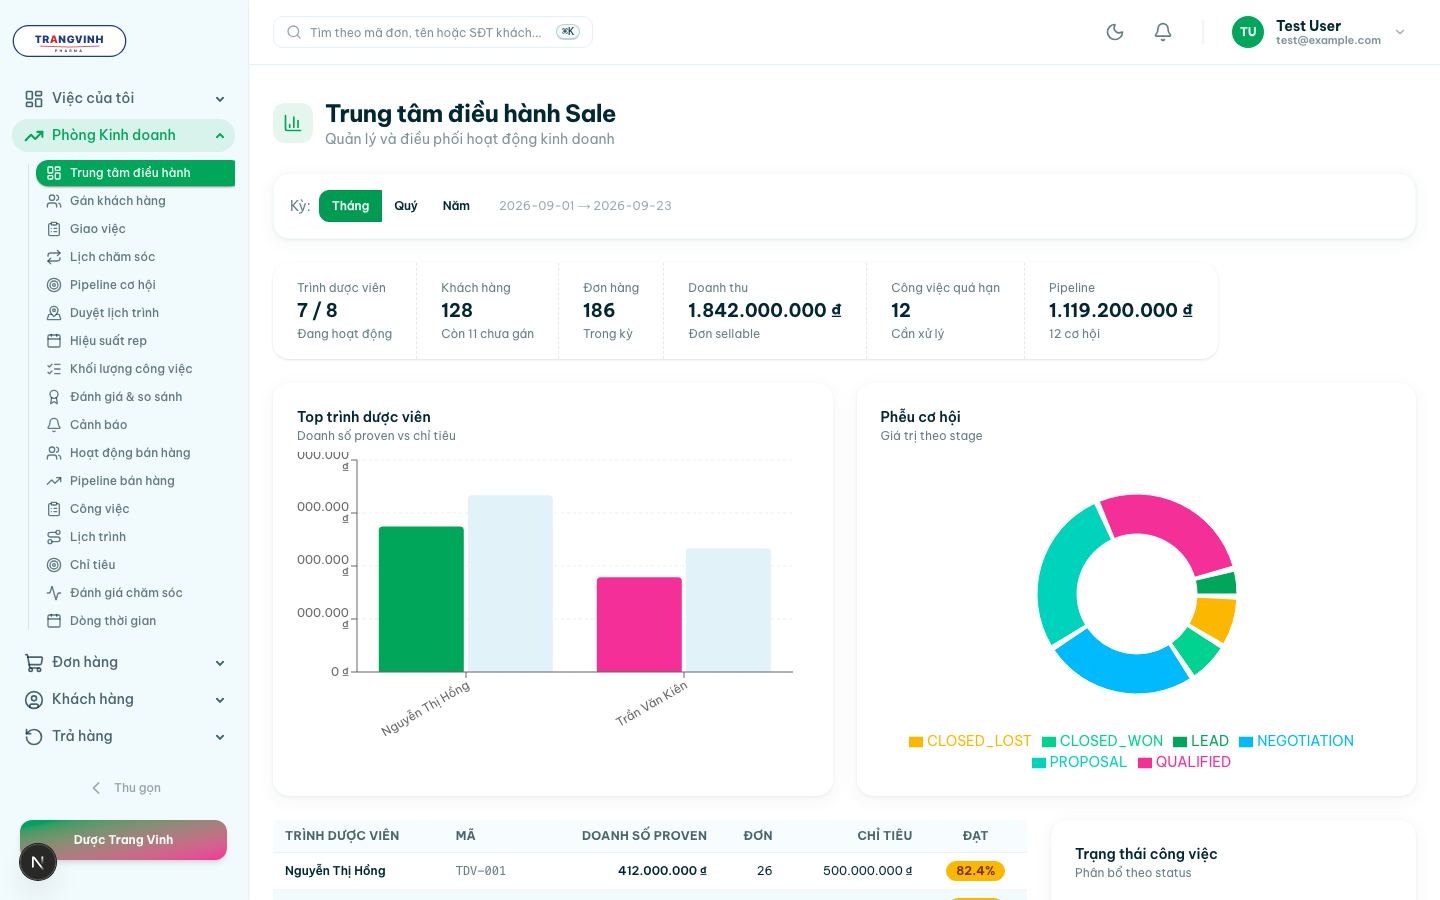Select the Tháng period option
Viewport: 1440px width, 900px height.
(x=350, y=206)
